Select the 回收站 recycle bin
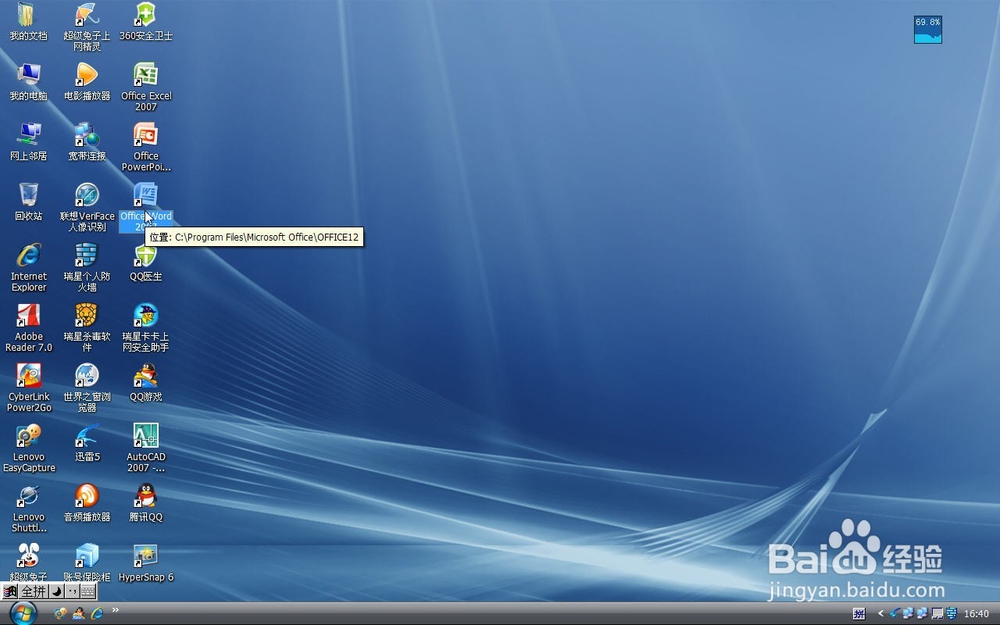Screen dimensions: 1000x625 28,202
